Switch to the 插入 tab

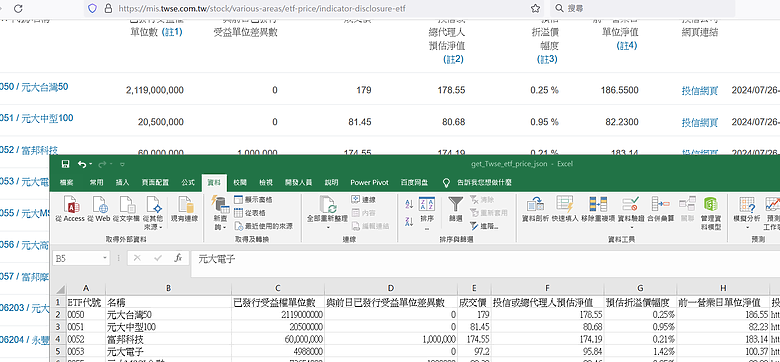pyautogui.click(x=122, y=182)
